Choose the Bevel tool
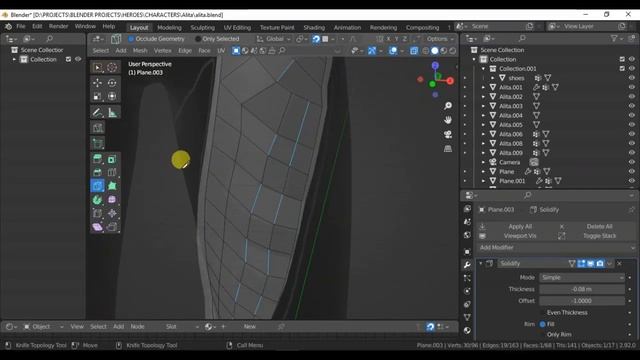 (98, 172)
